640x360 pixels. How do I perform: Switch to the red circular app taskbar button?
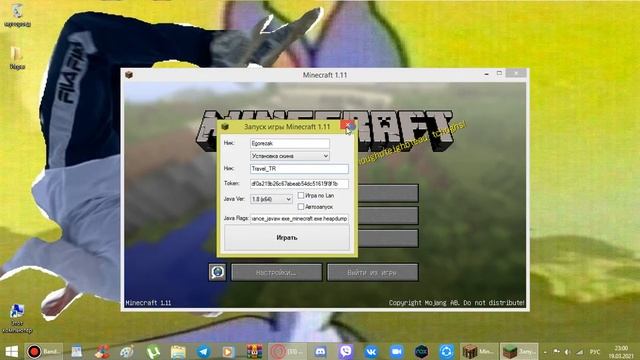pyautogui.click(x=287, y=351)
